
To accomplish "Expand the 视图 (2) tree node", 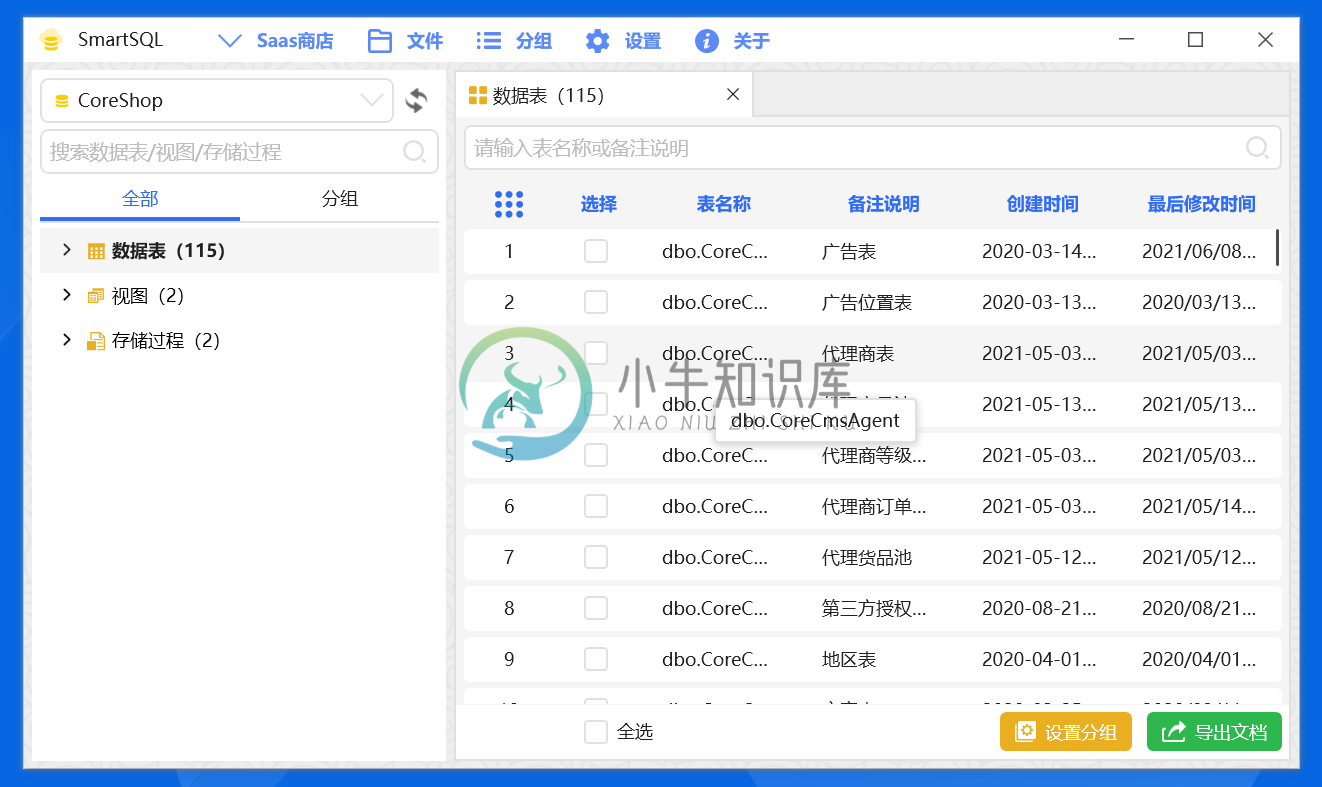I will coord(67,295).
